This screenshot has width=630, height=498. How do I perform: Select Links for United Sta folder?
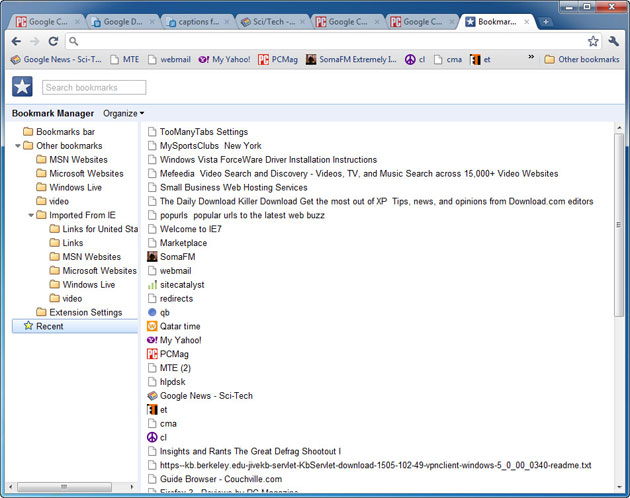(x=94, y=229)
